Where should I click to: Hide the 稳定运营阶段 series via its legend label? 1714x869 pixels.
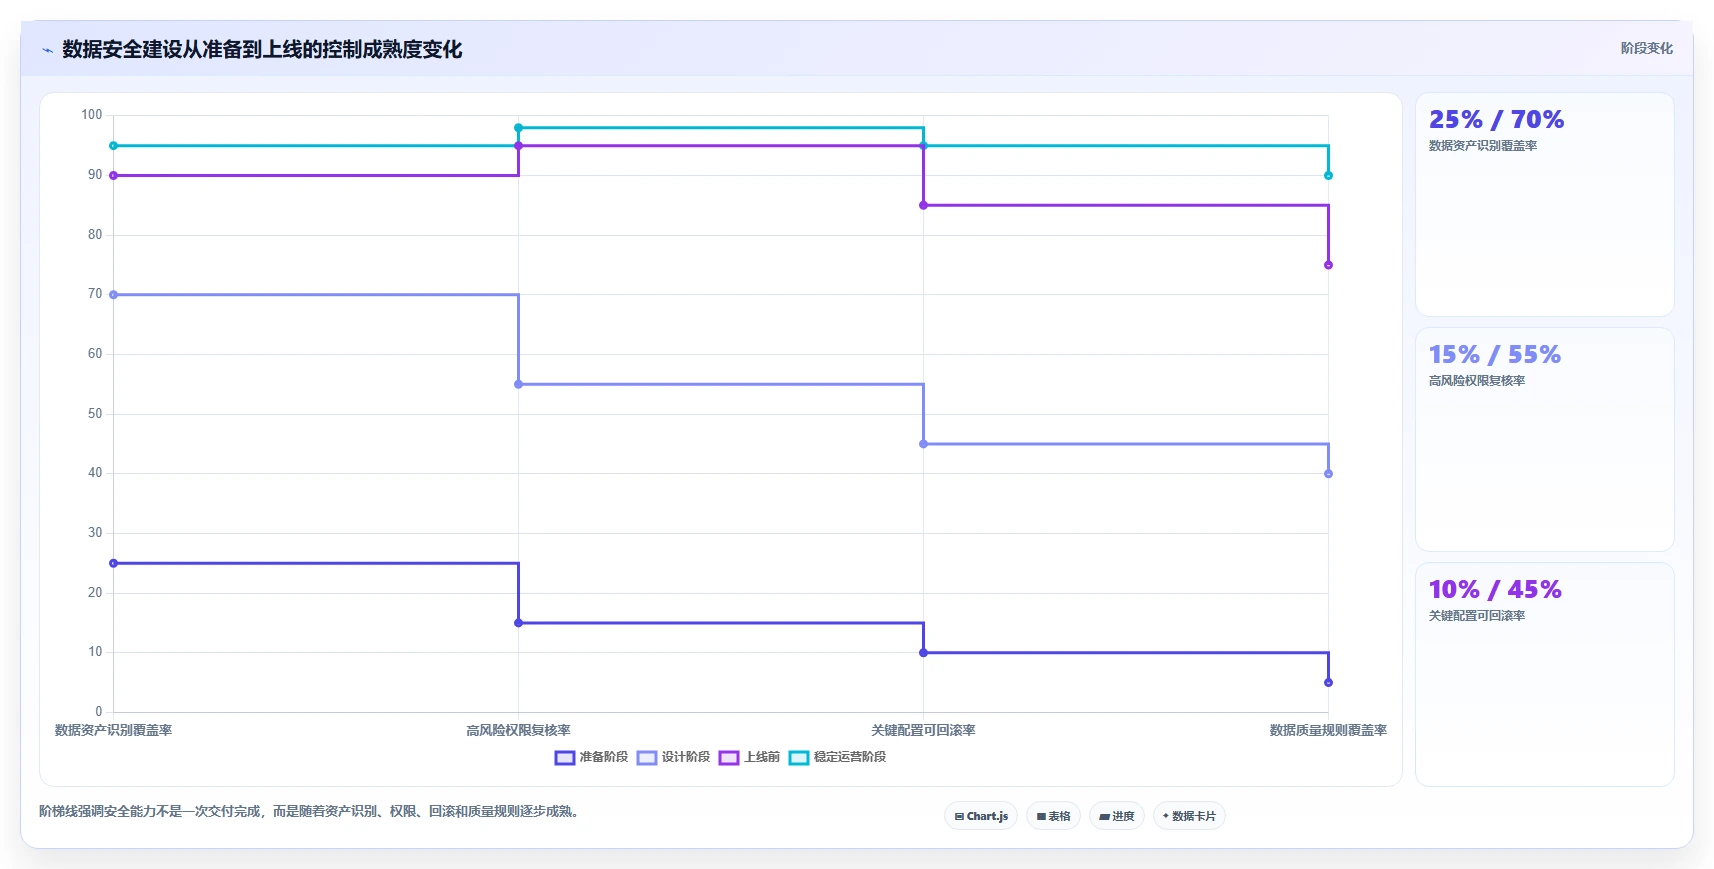point(850,757)
